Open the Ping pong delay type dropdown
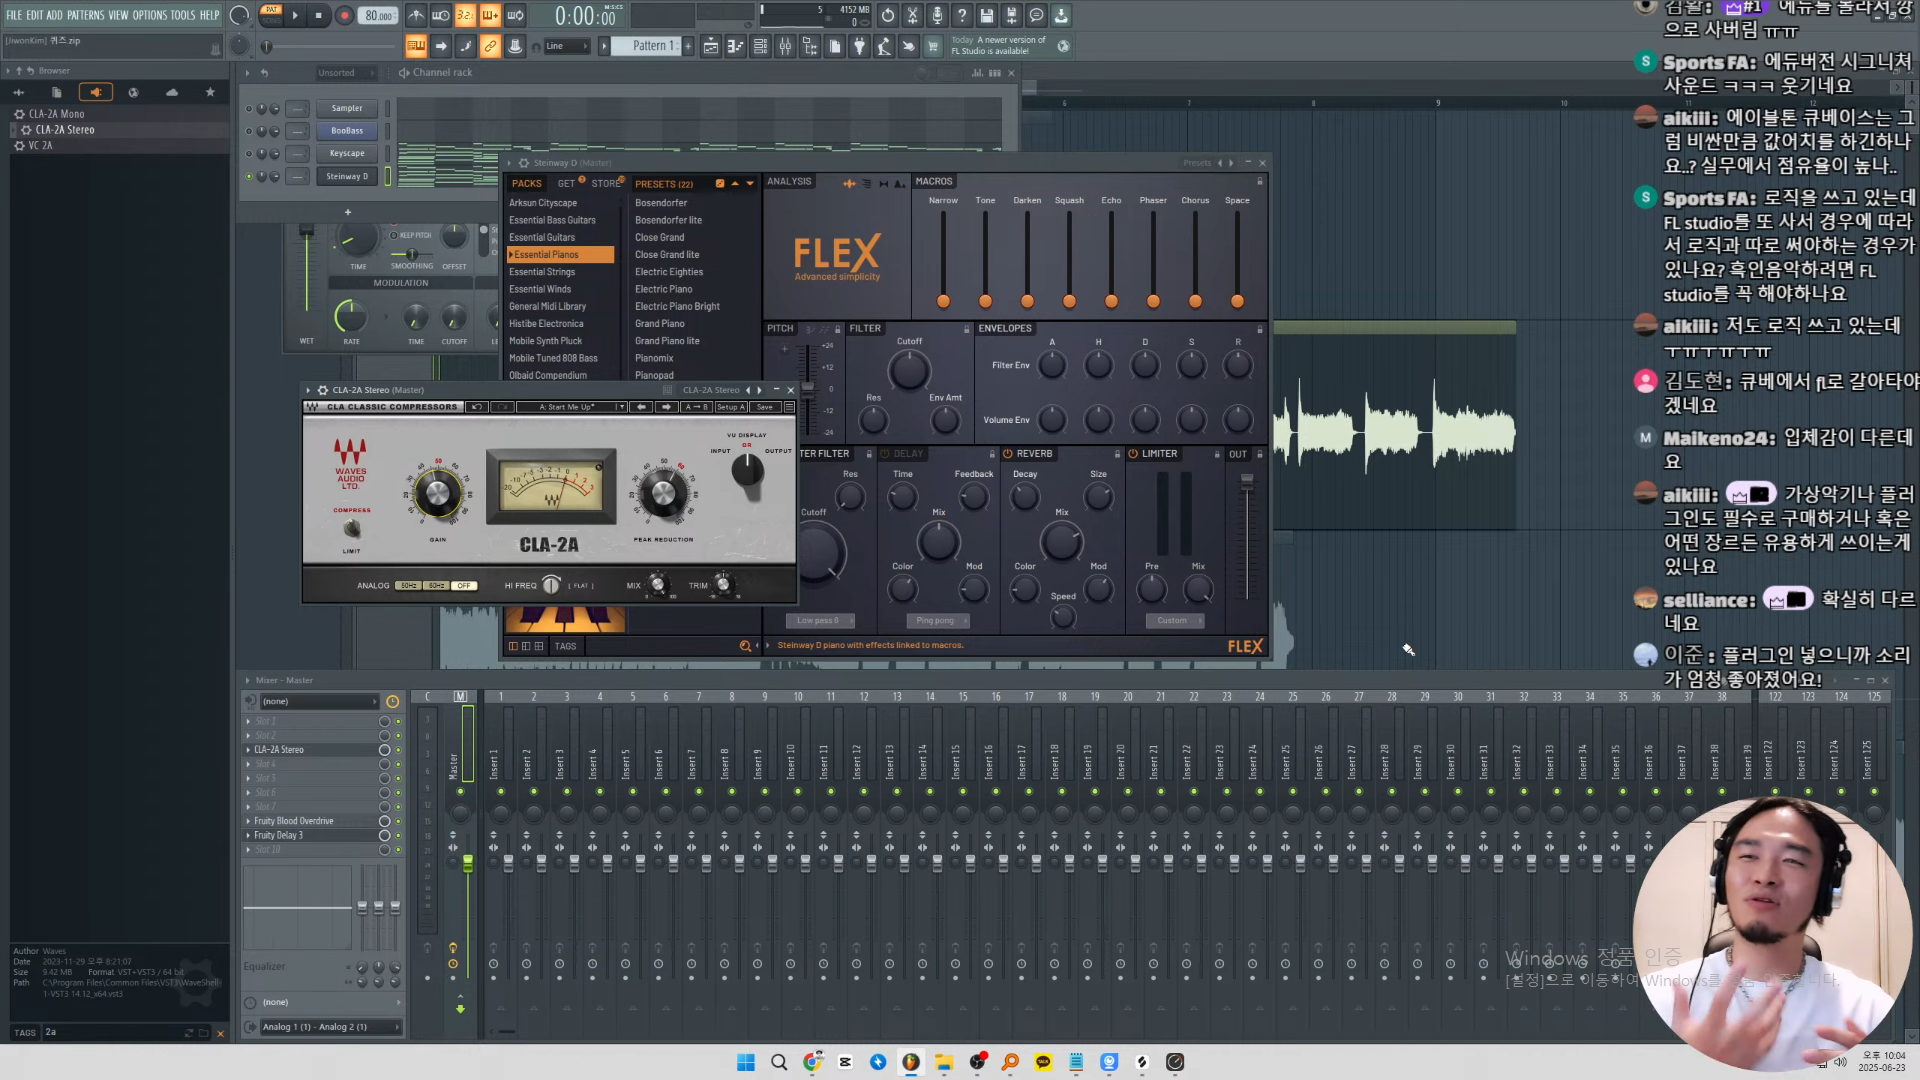The height and width of the screenshot is (1080, 1920). click(936, 621)
